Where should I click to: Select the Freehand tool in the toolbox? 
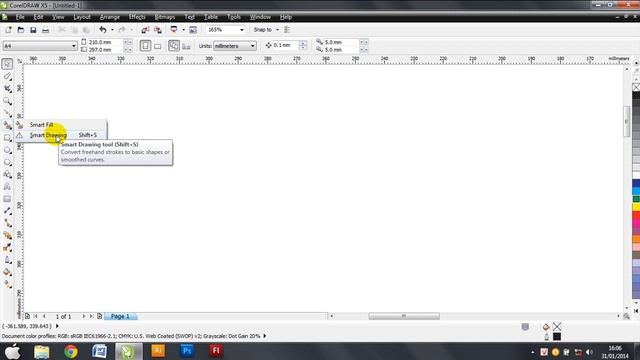tap(7, 113)
